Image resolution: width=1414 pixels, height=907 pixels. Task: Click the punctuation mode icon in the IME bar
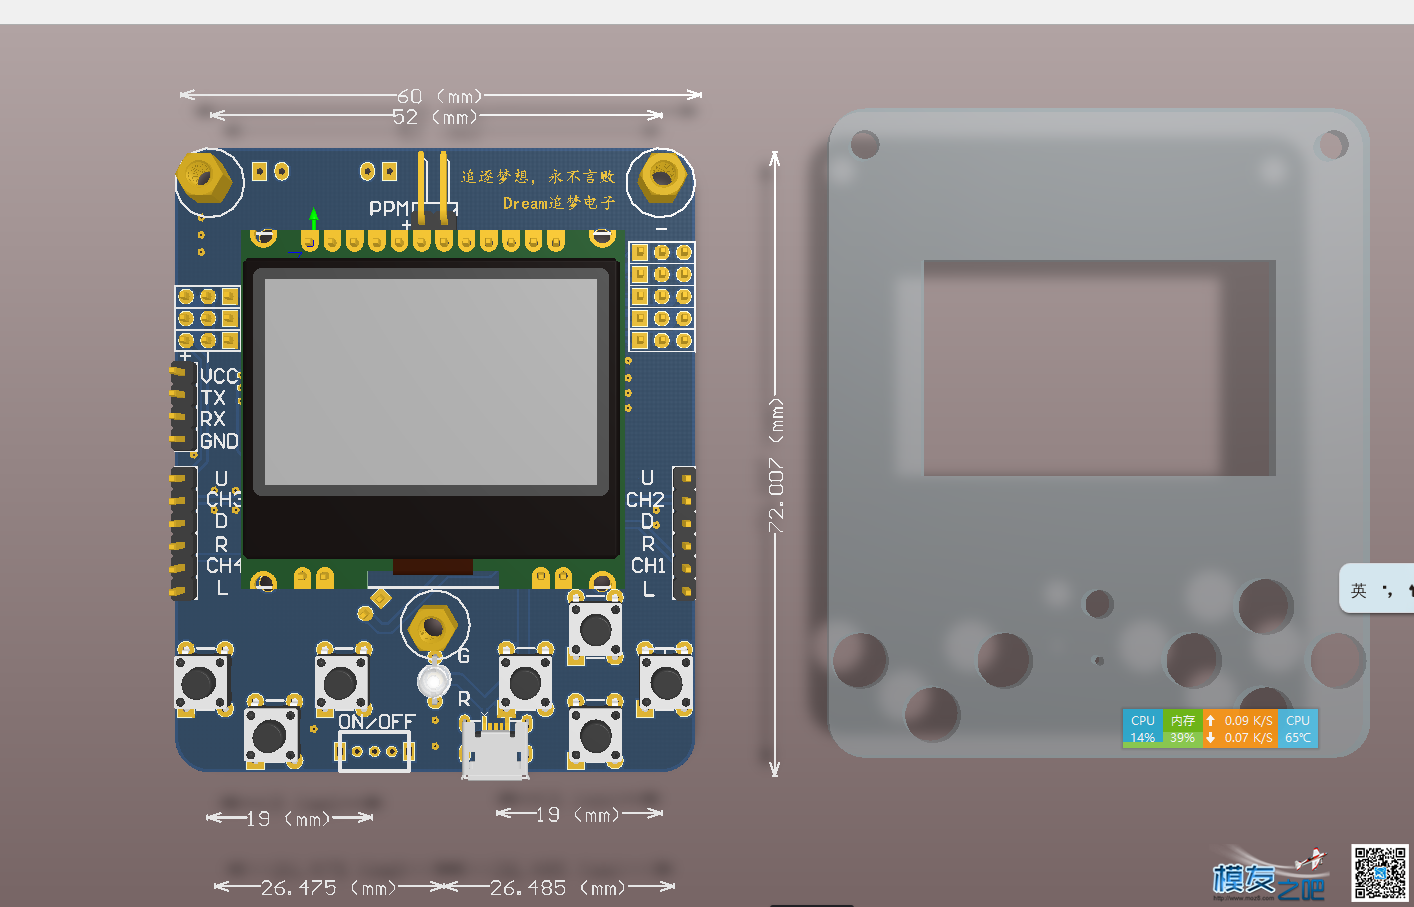click(1386, 590)
